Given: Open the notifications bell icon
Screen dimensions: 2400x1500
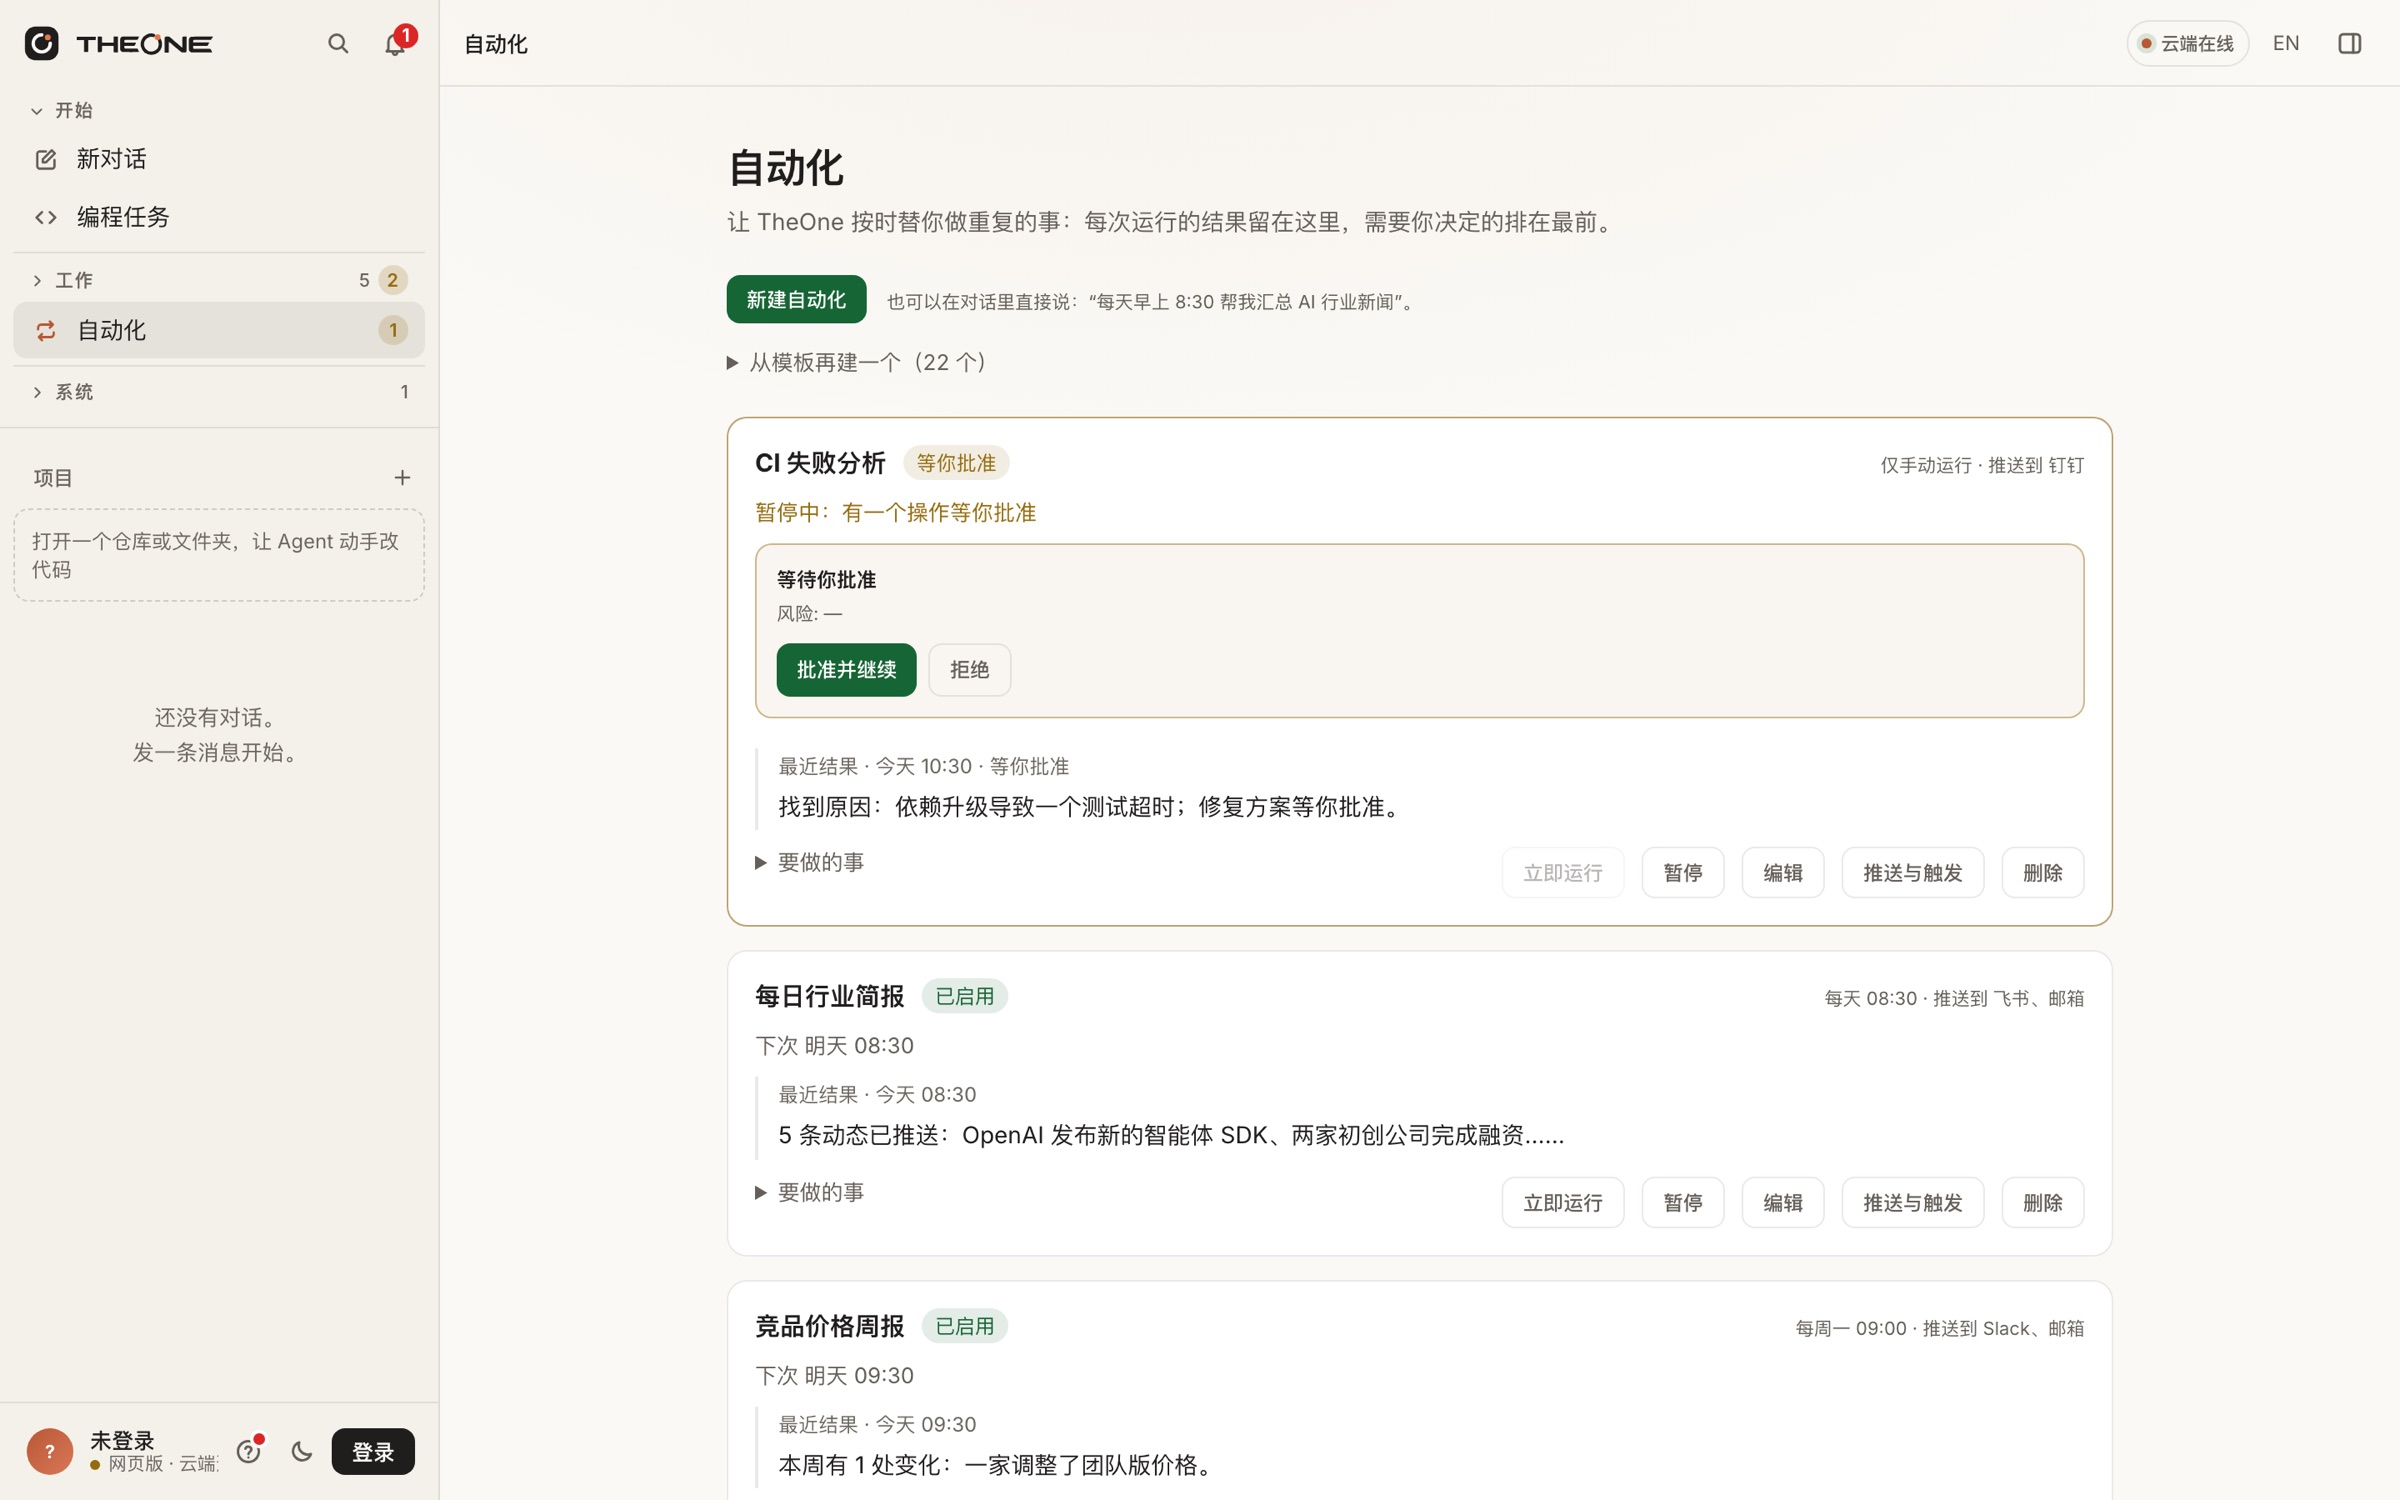Looking at the screenshot, I should [x=395, y=43].
